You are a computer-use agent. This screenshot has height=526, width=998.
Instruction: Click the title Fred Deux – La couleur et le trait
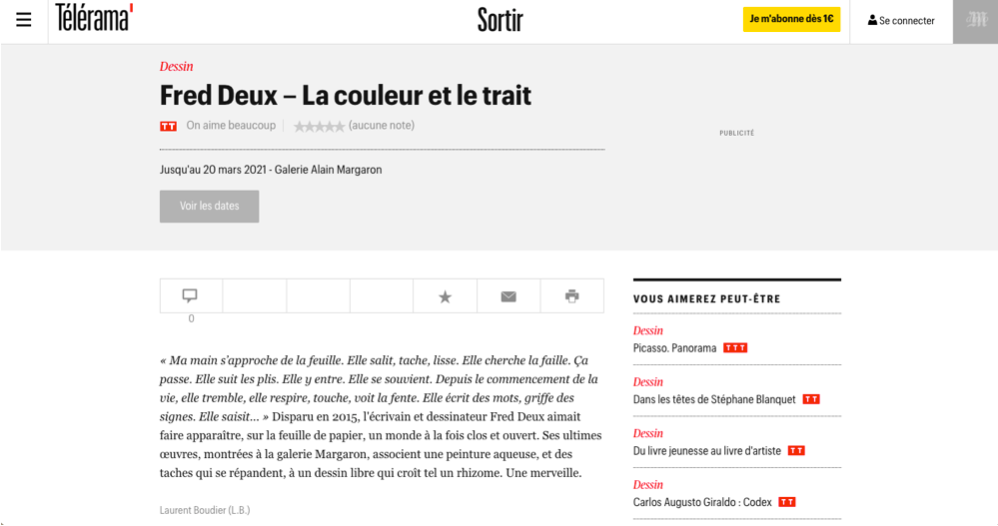[346, 96]
